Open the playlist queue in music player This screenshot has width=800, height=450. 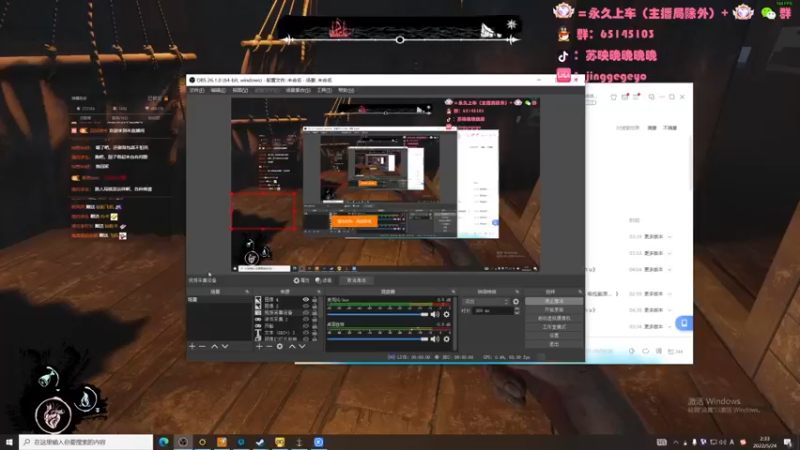[675, 351]
